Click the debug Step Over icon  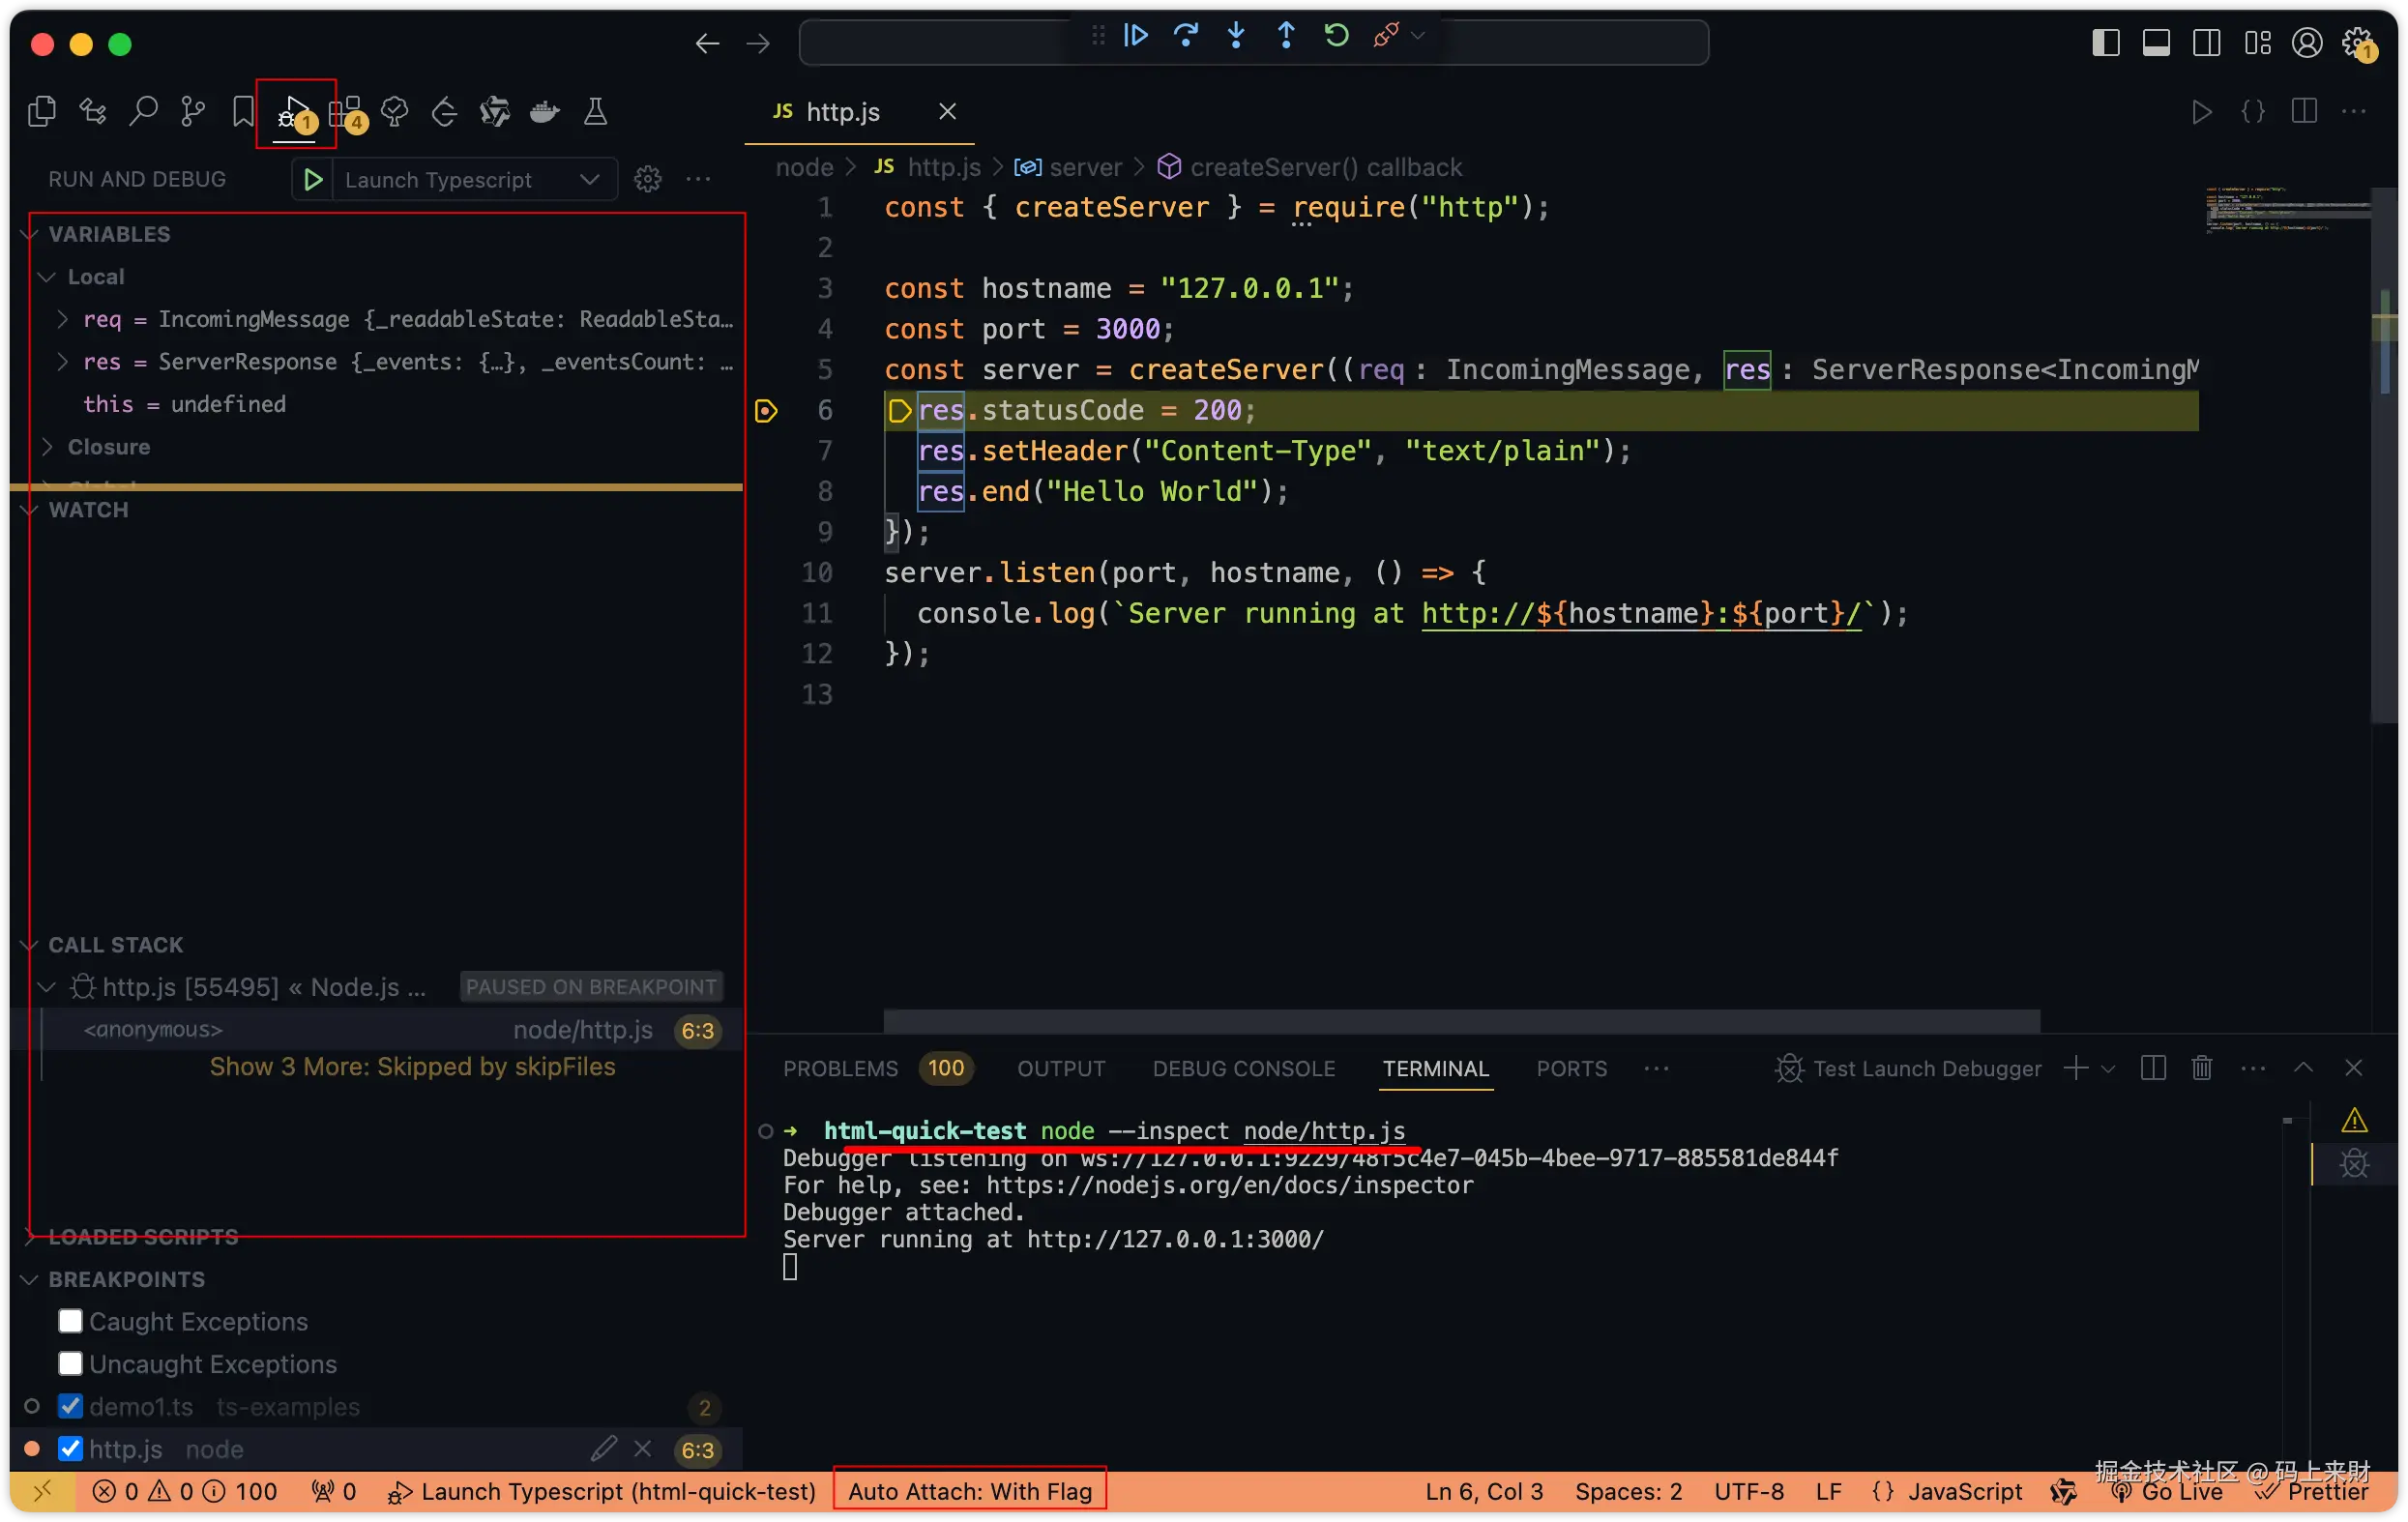1186,36
